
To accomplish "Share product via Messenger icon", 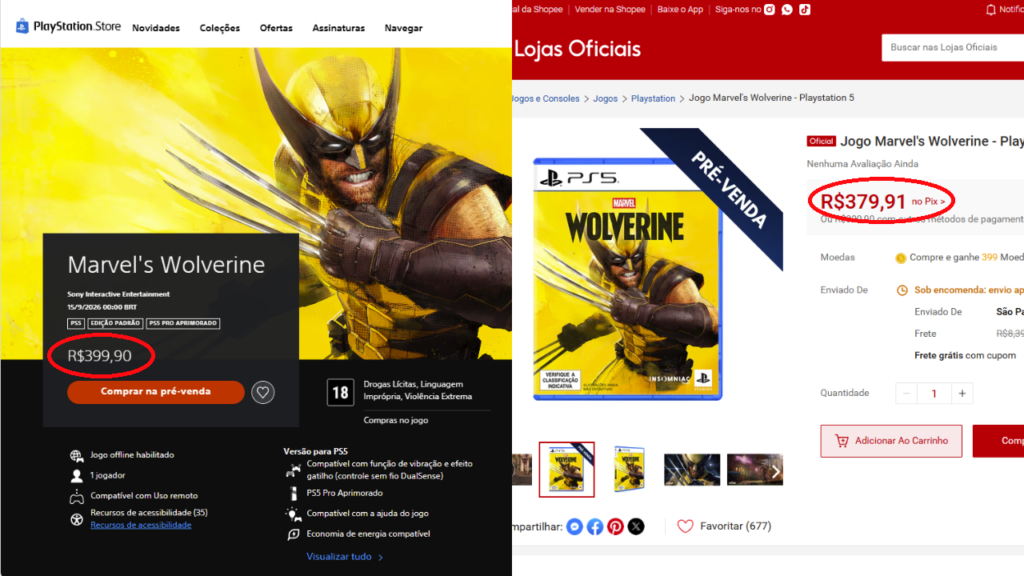I will point(574,526).
